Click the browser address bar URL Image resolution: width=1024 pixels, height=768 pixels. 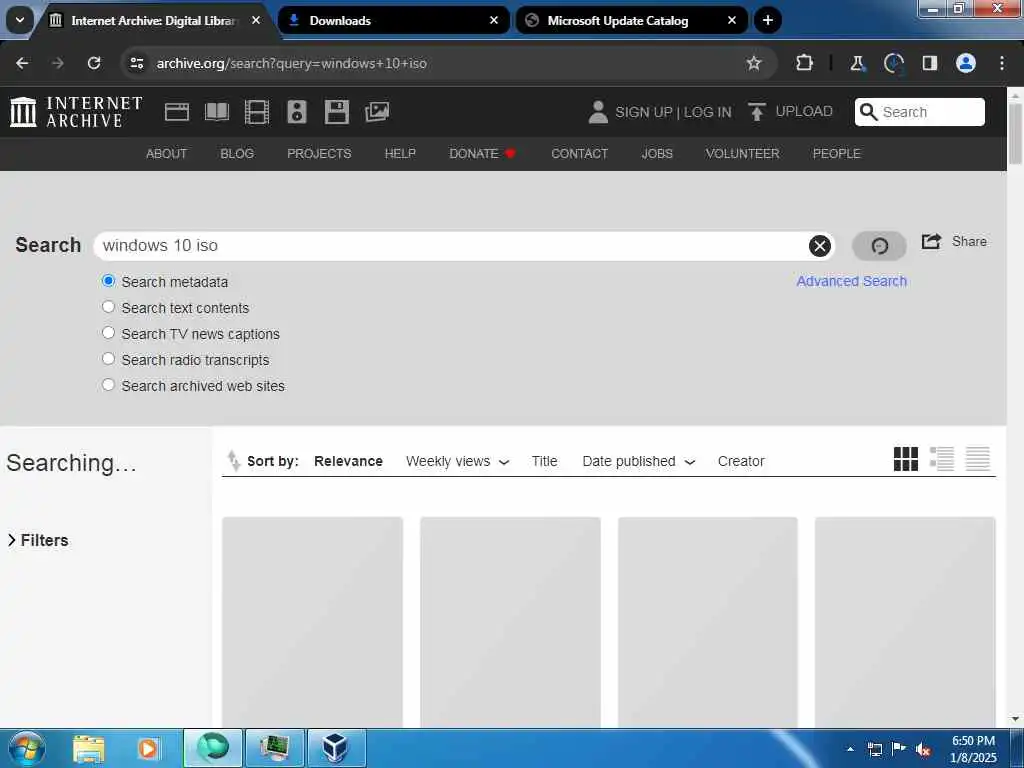click(291, 63)
